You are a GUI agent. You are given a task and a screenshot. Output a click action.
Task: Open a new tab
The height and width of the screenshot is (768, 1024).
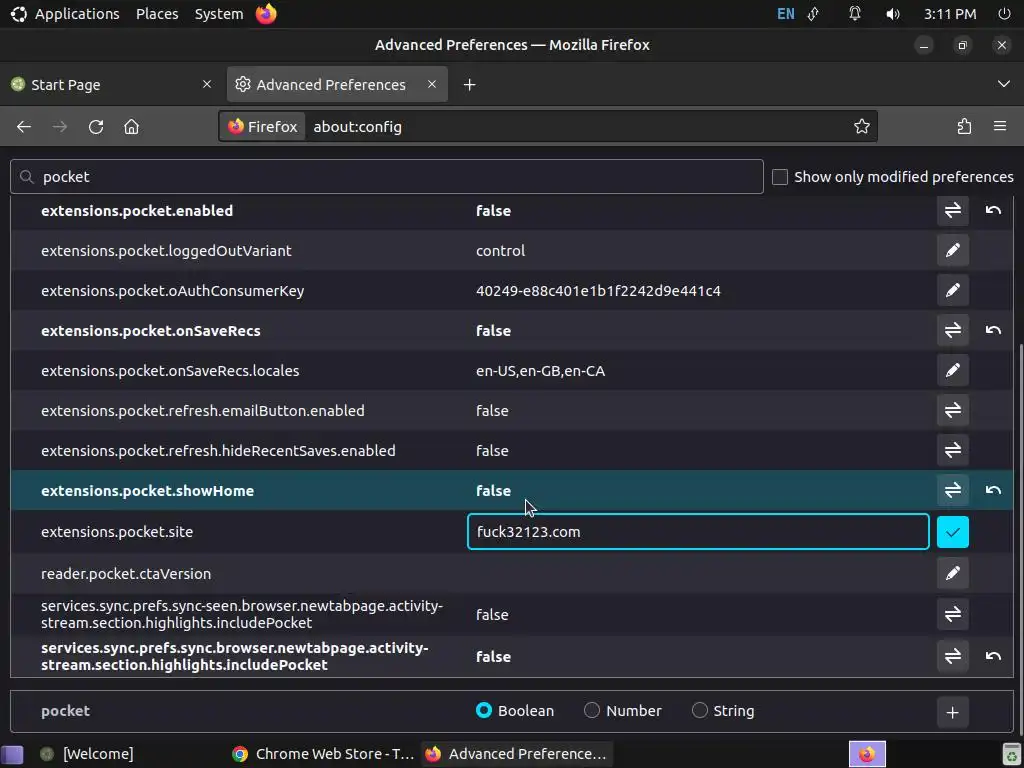(x=469, y=84)
